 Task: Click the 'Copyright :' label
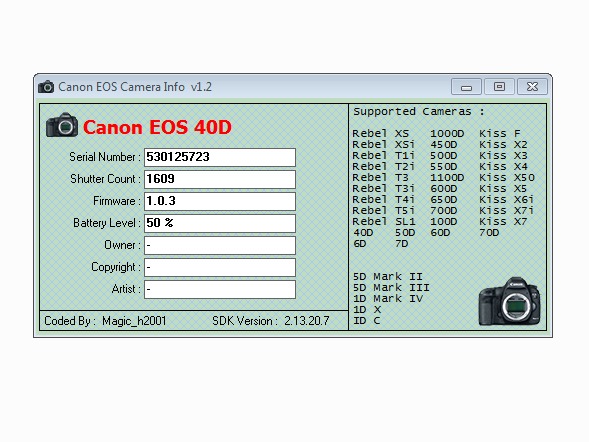(116, 267)
